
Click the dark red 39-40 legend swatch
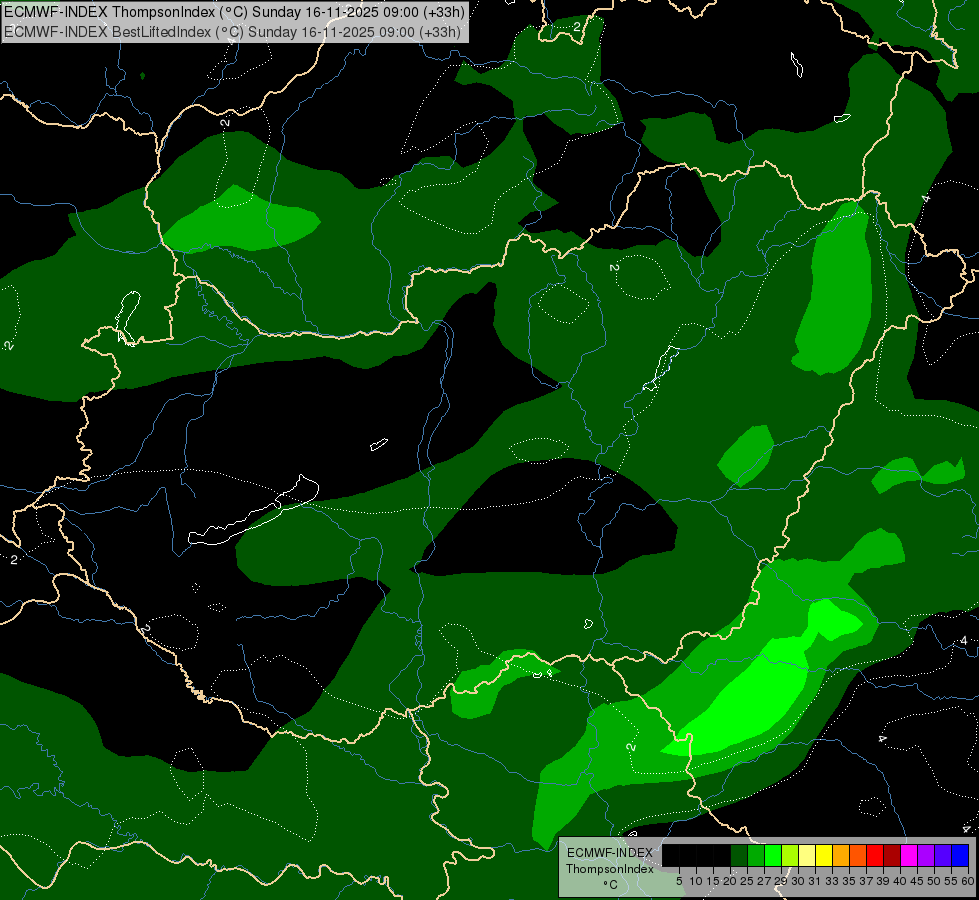892,855
